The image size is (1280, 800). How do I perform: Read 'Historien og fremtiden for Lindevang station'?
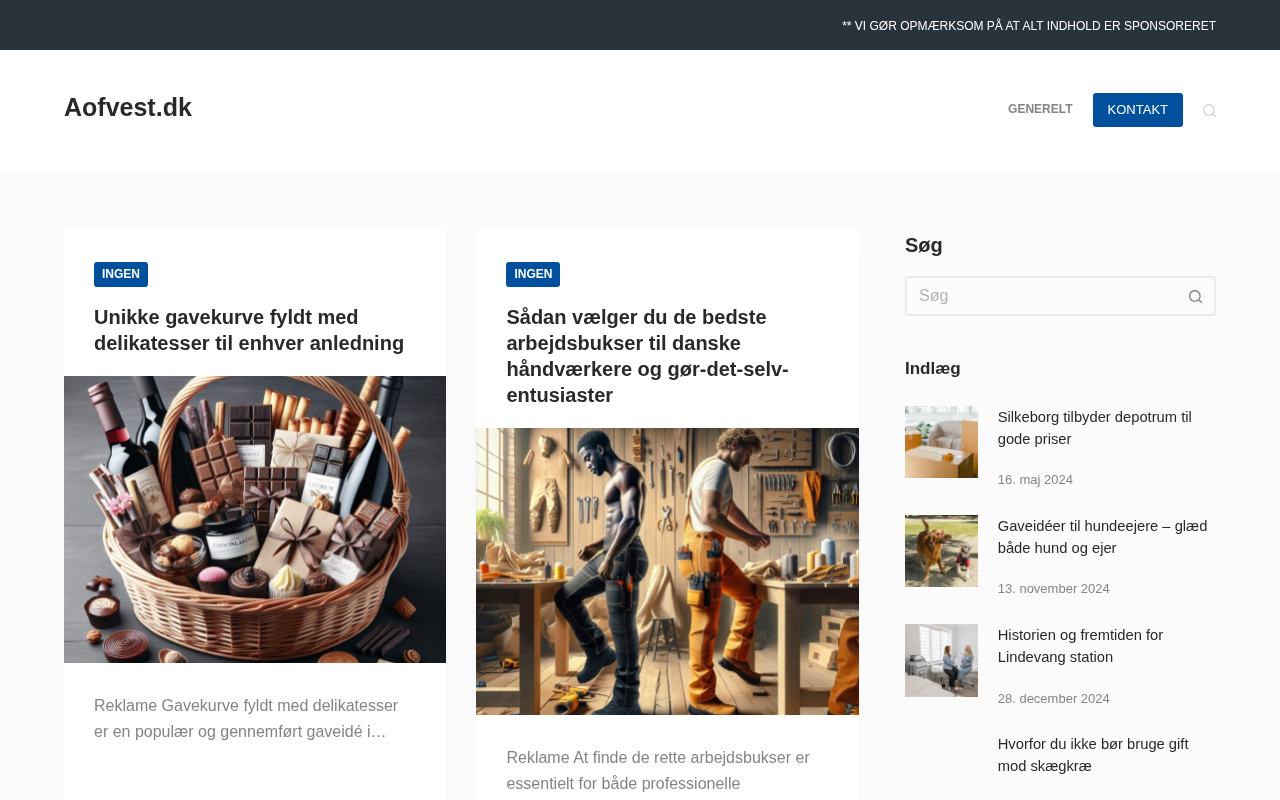tap(1080, 646)
